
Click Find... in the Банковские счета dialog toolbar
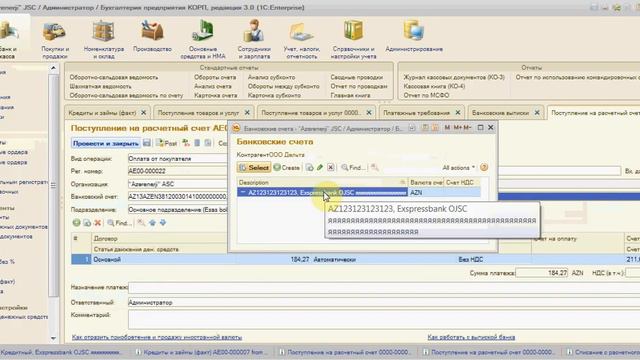[353, 167]
